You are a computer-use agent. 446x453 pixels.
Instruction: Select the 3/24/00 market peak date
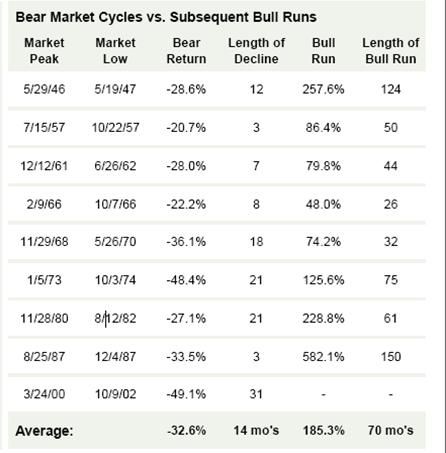point(44,394)
